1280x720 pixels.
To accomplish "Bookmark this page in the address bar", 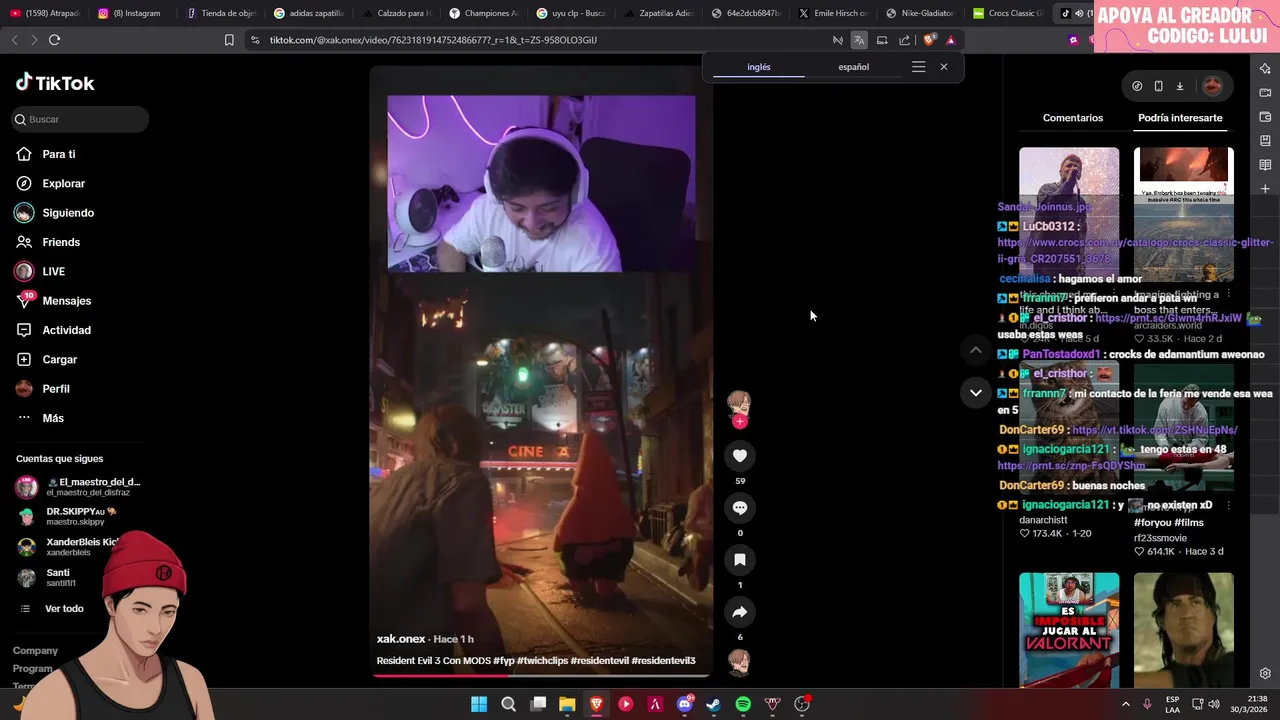I will tap(229, 40).
